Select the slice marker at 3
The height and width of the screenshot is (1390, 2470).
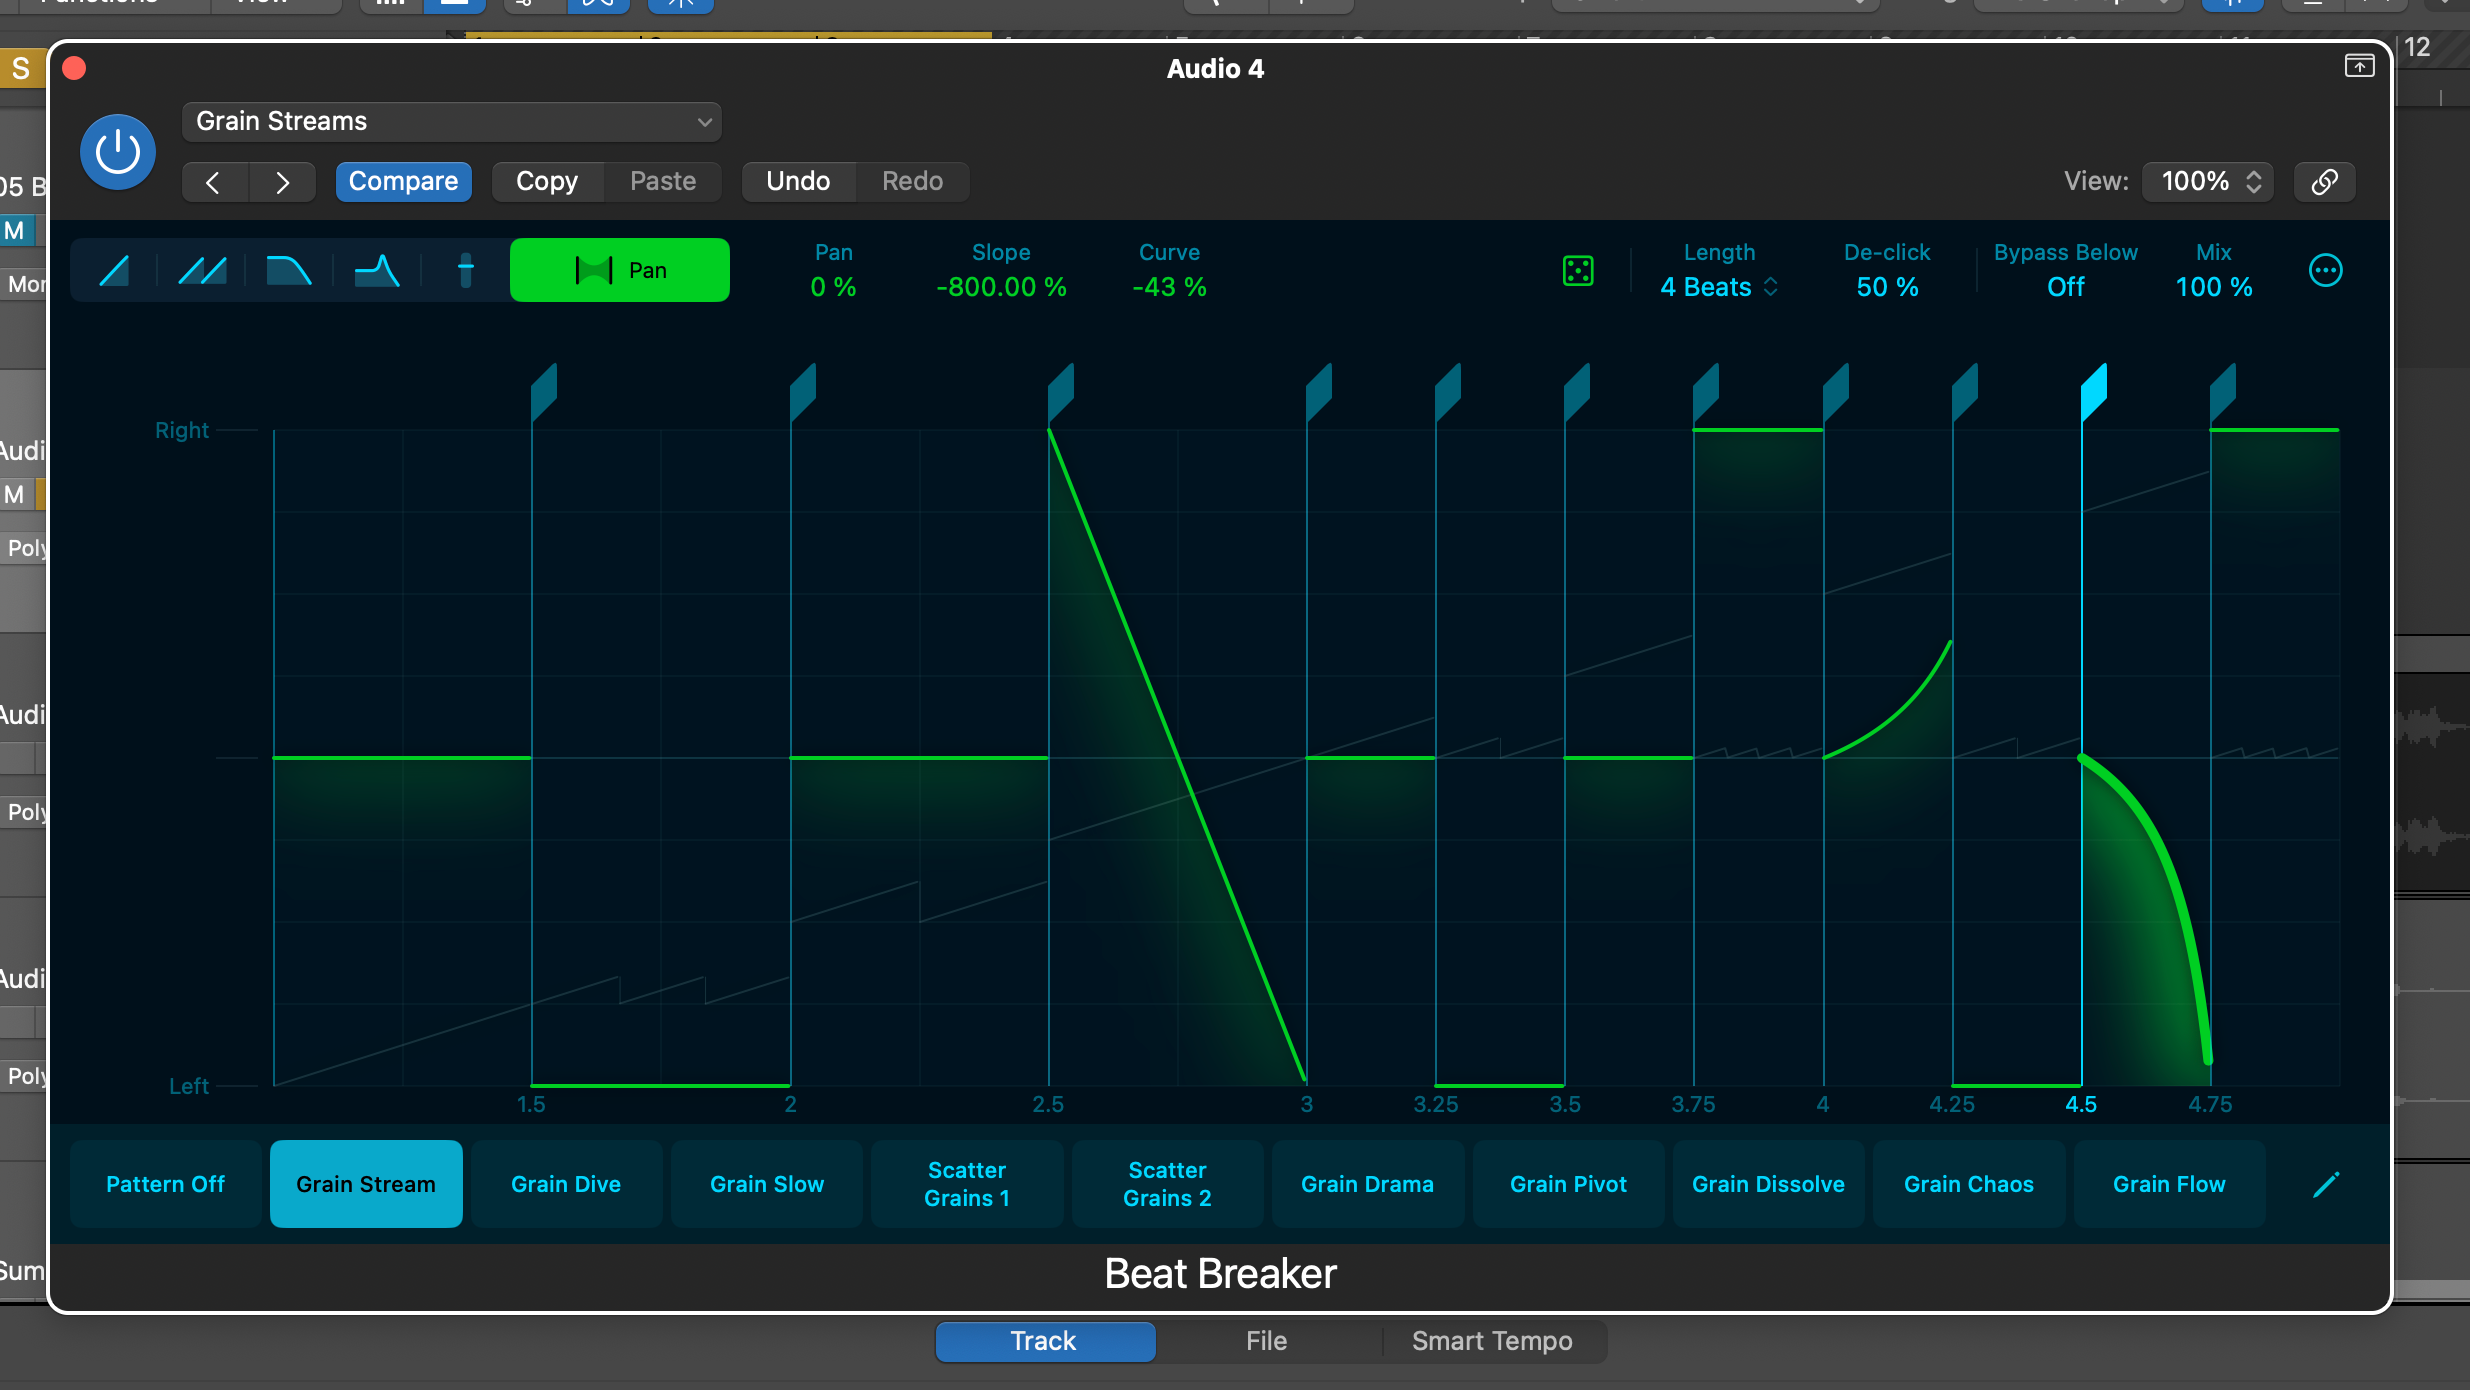coord(1318,391)
